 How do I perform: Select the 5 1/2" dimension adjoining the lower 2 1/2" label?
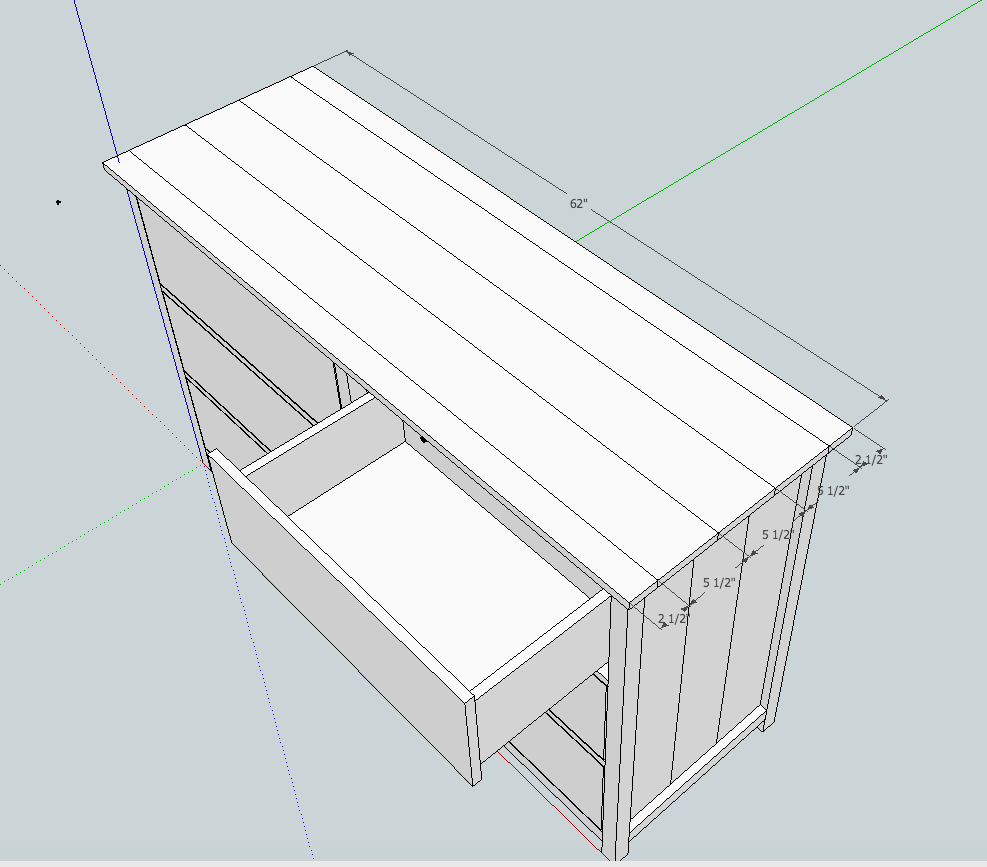coord(719,582)
